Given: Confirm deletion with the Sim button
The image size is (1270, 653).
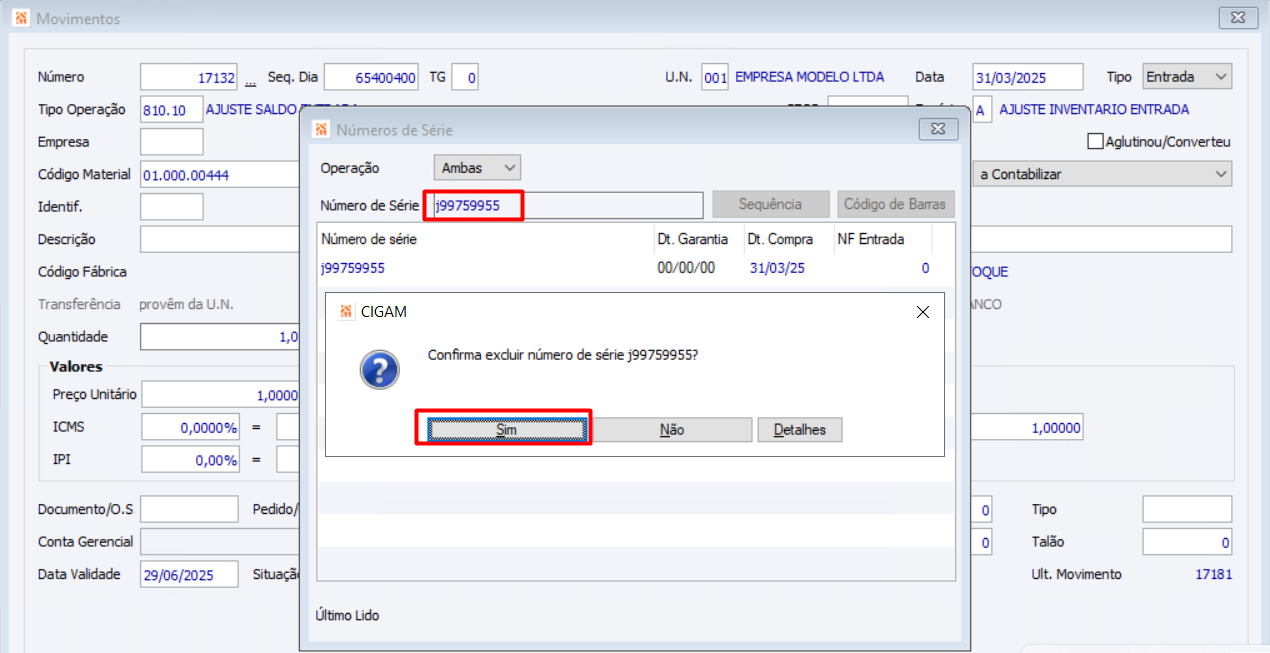Looking at the screenshot, I should coord(507,430).
